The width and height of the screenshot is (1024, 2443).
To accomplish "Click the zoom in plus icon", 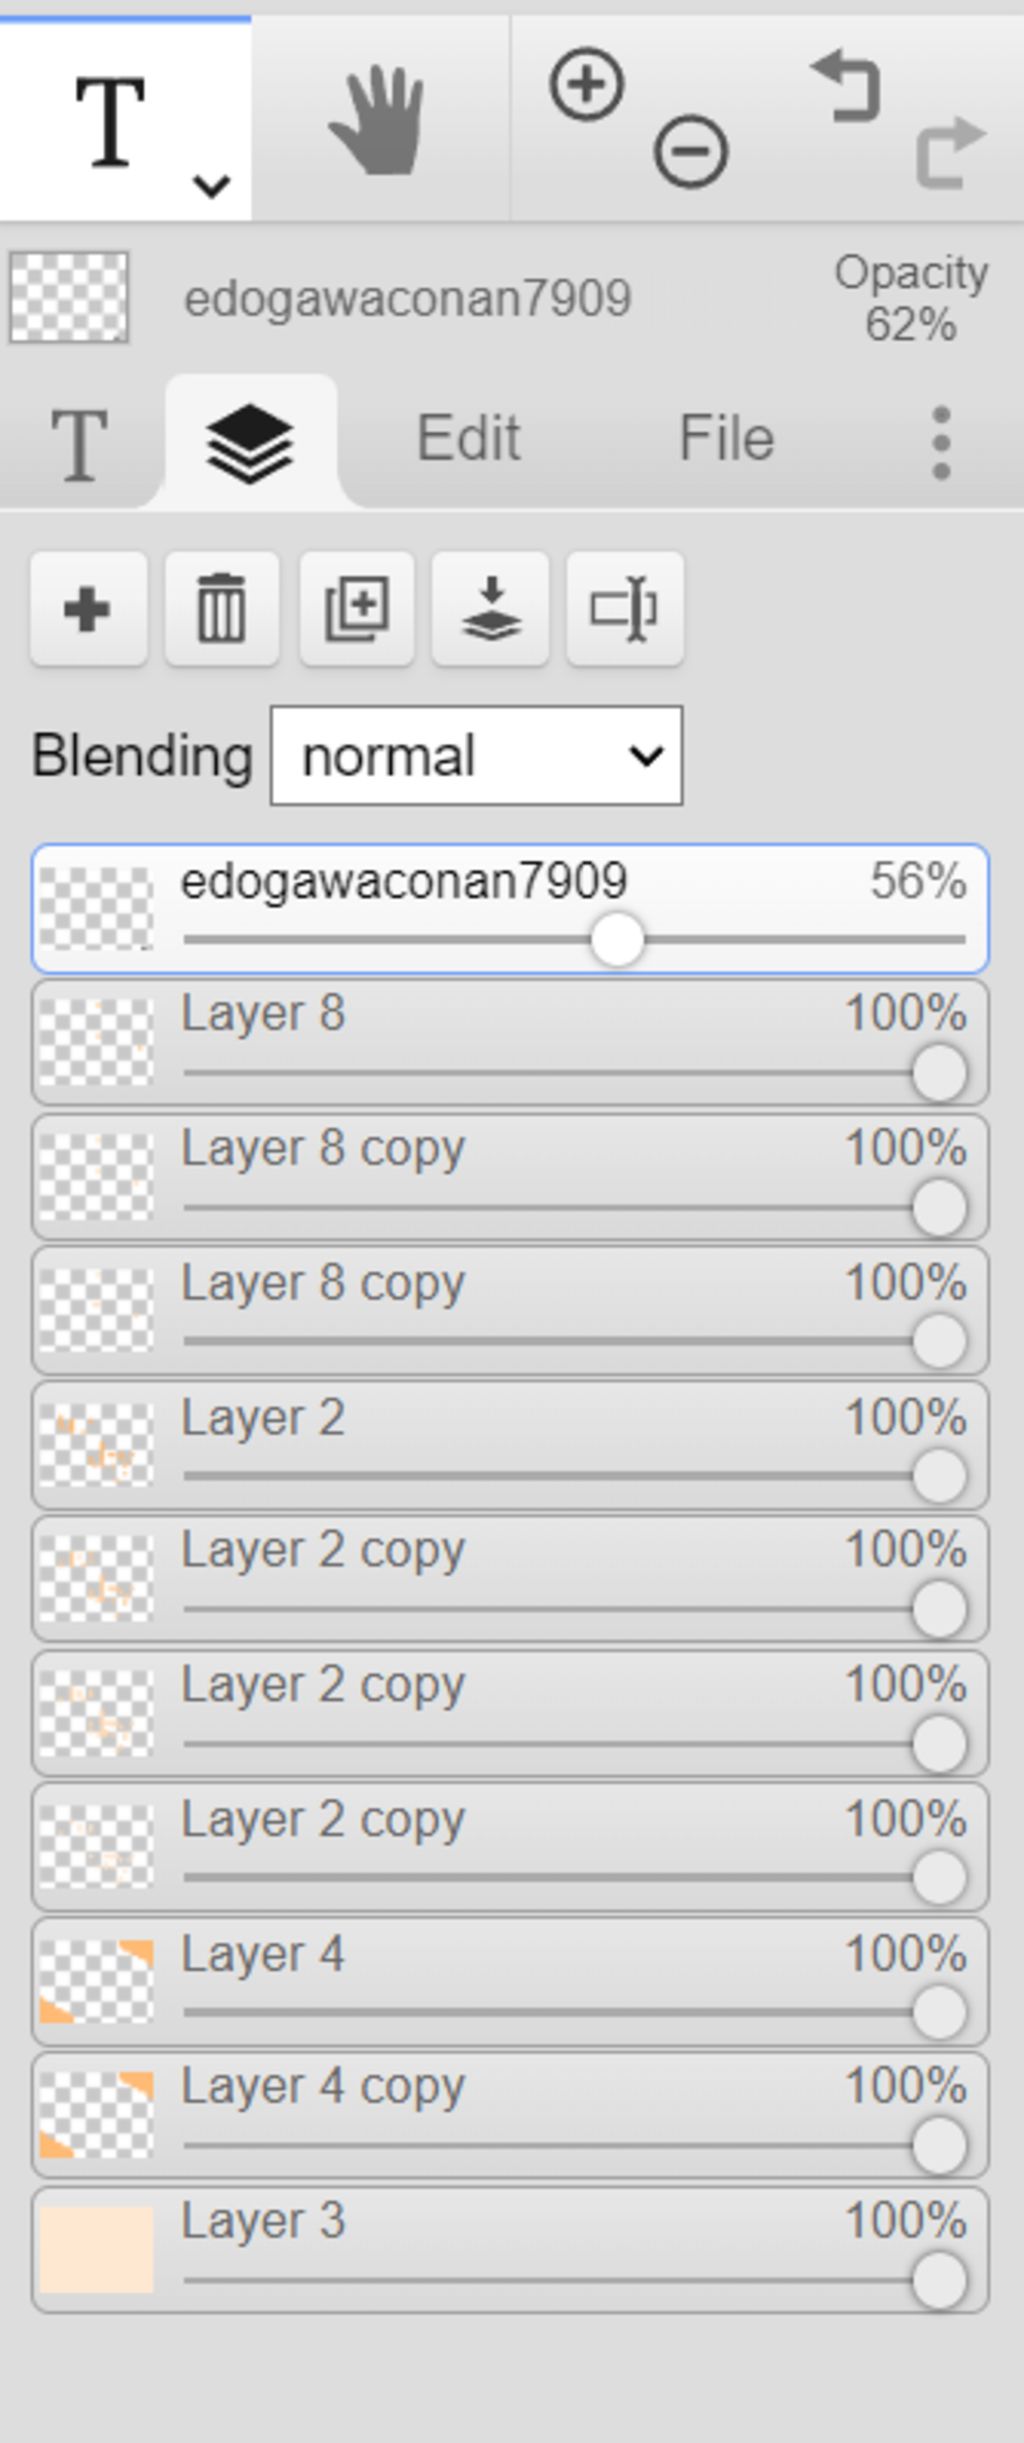I will click(587, 84).
